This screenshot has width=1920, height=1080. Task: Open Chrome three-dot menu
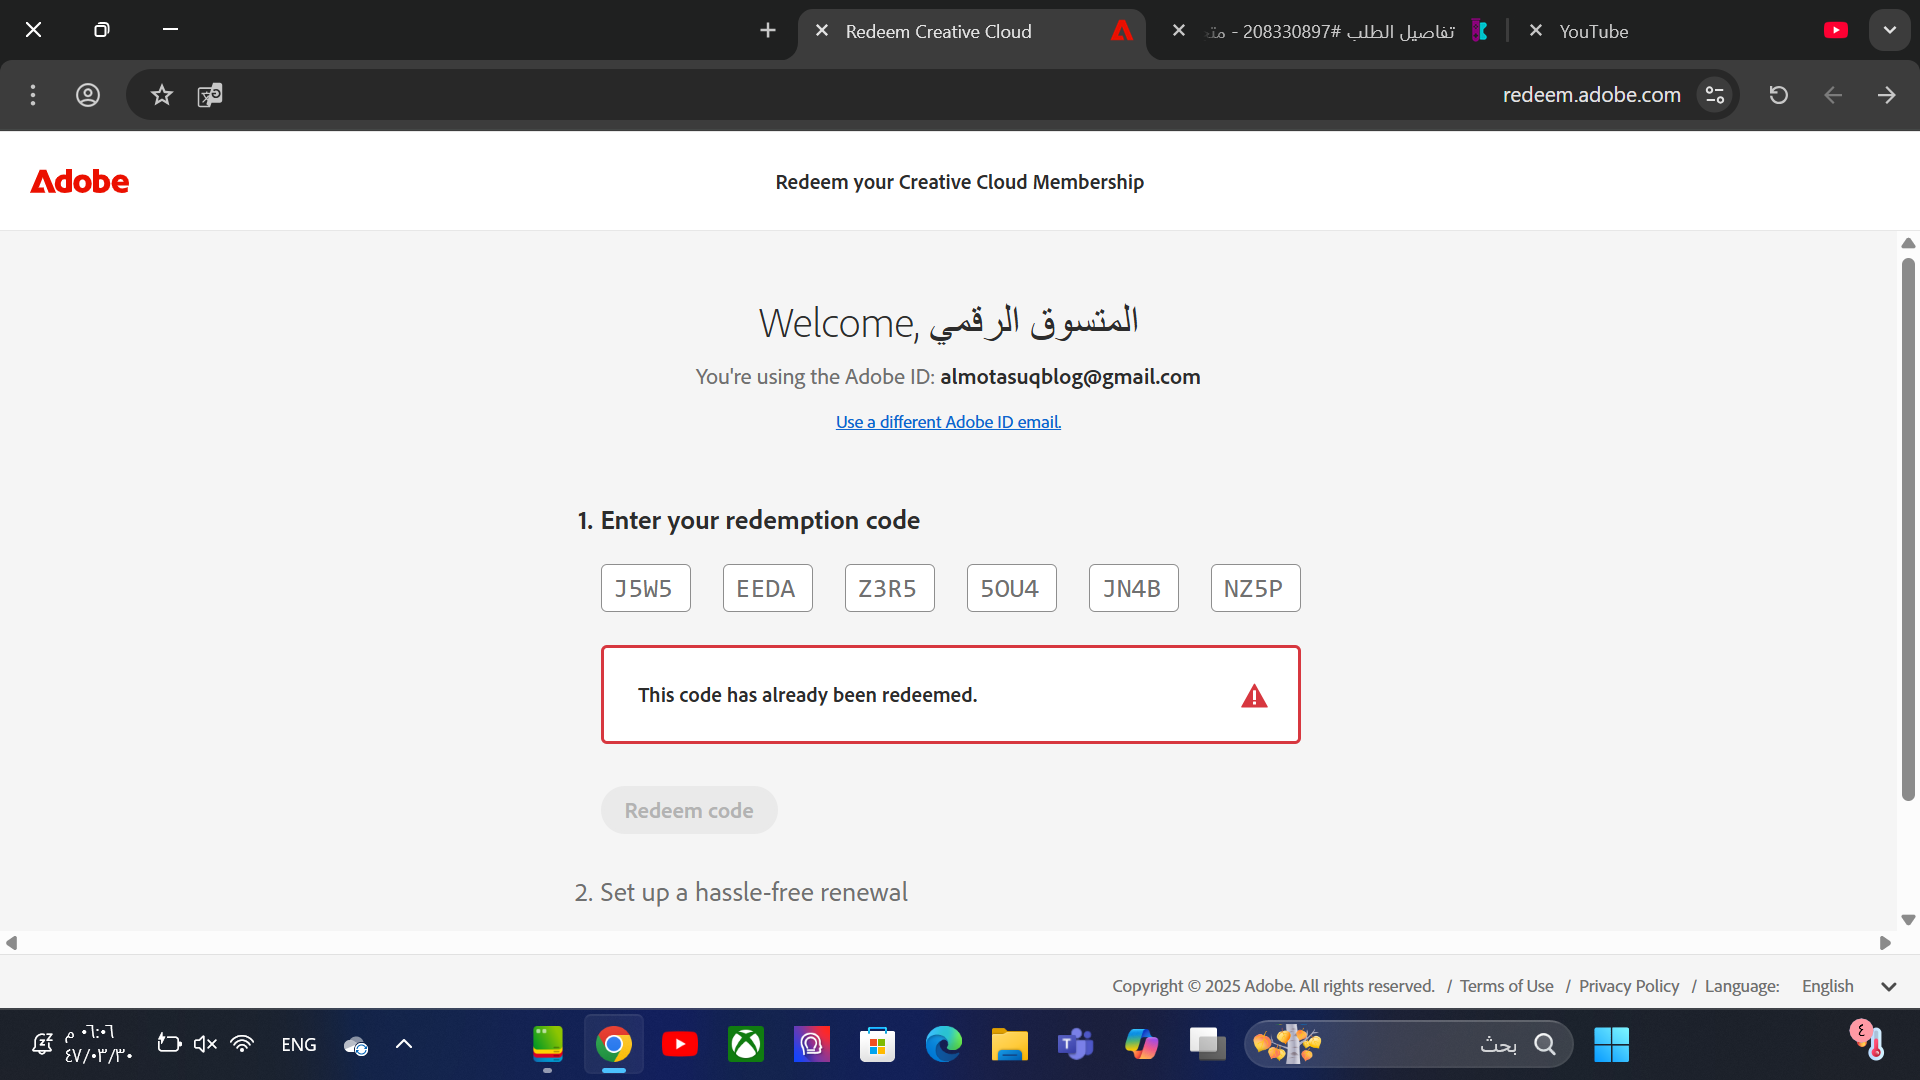tap(33, 95)
